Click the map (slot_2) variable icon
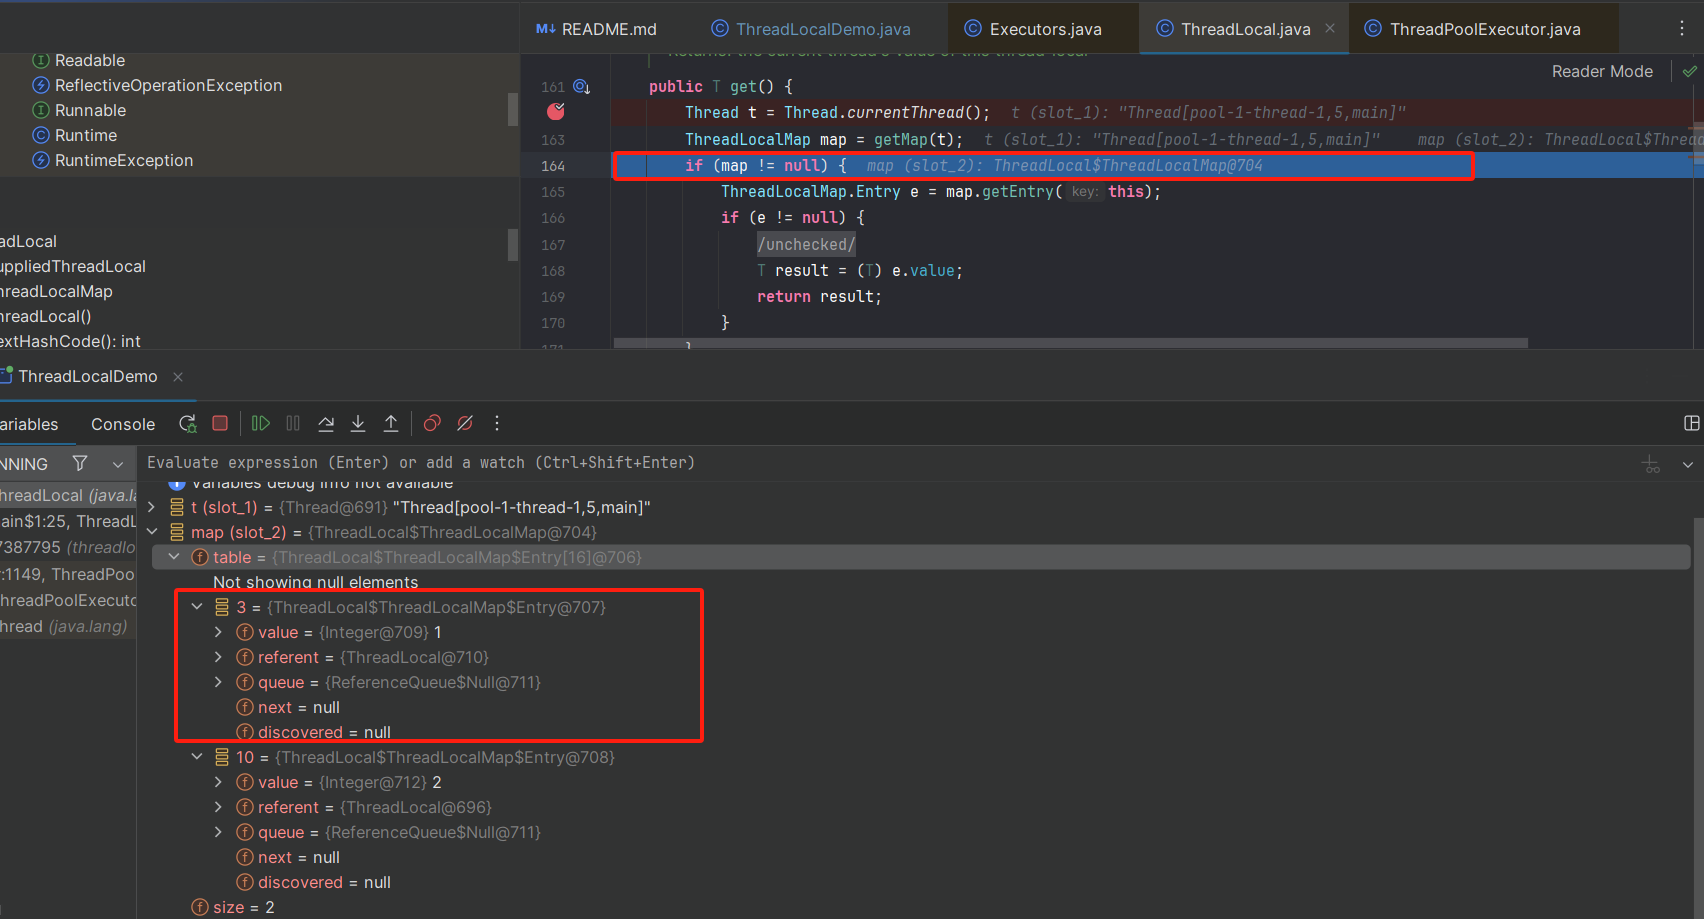 [177, 533]
